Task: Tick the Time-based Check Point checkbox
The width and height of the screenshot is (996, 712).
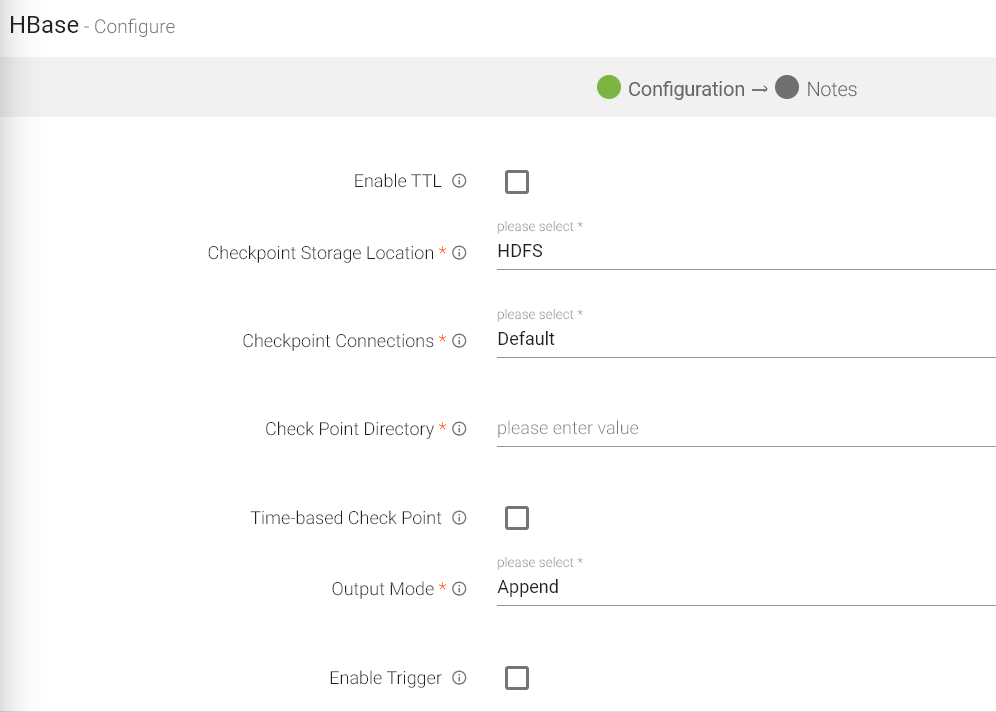Action: point(517,518)
